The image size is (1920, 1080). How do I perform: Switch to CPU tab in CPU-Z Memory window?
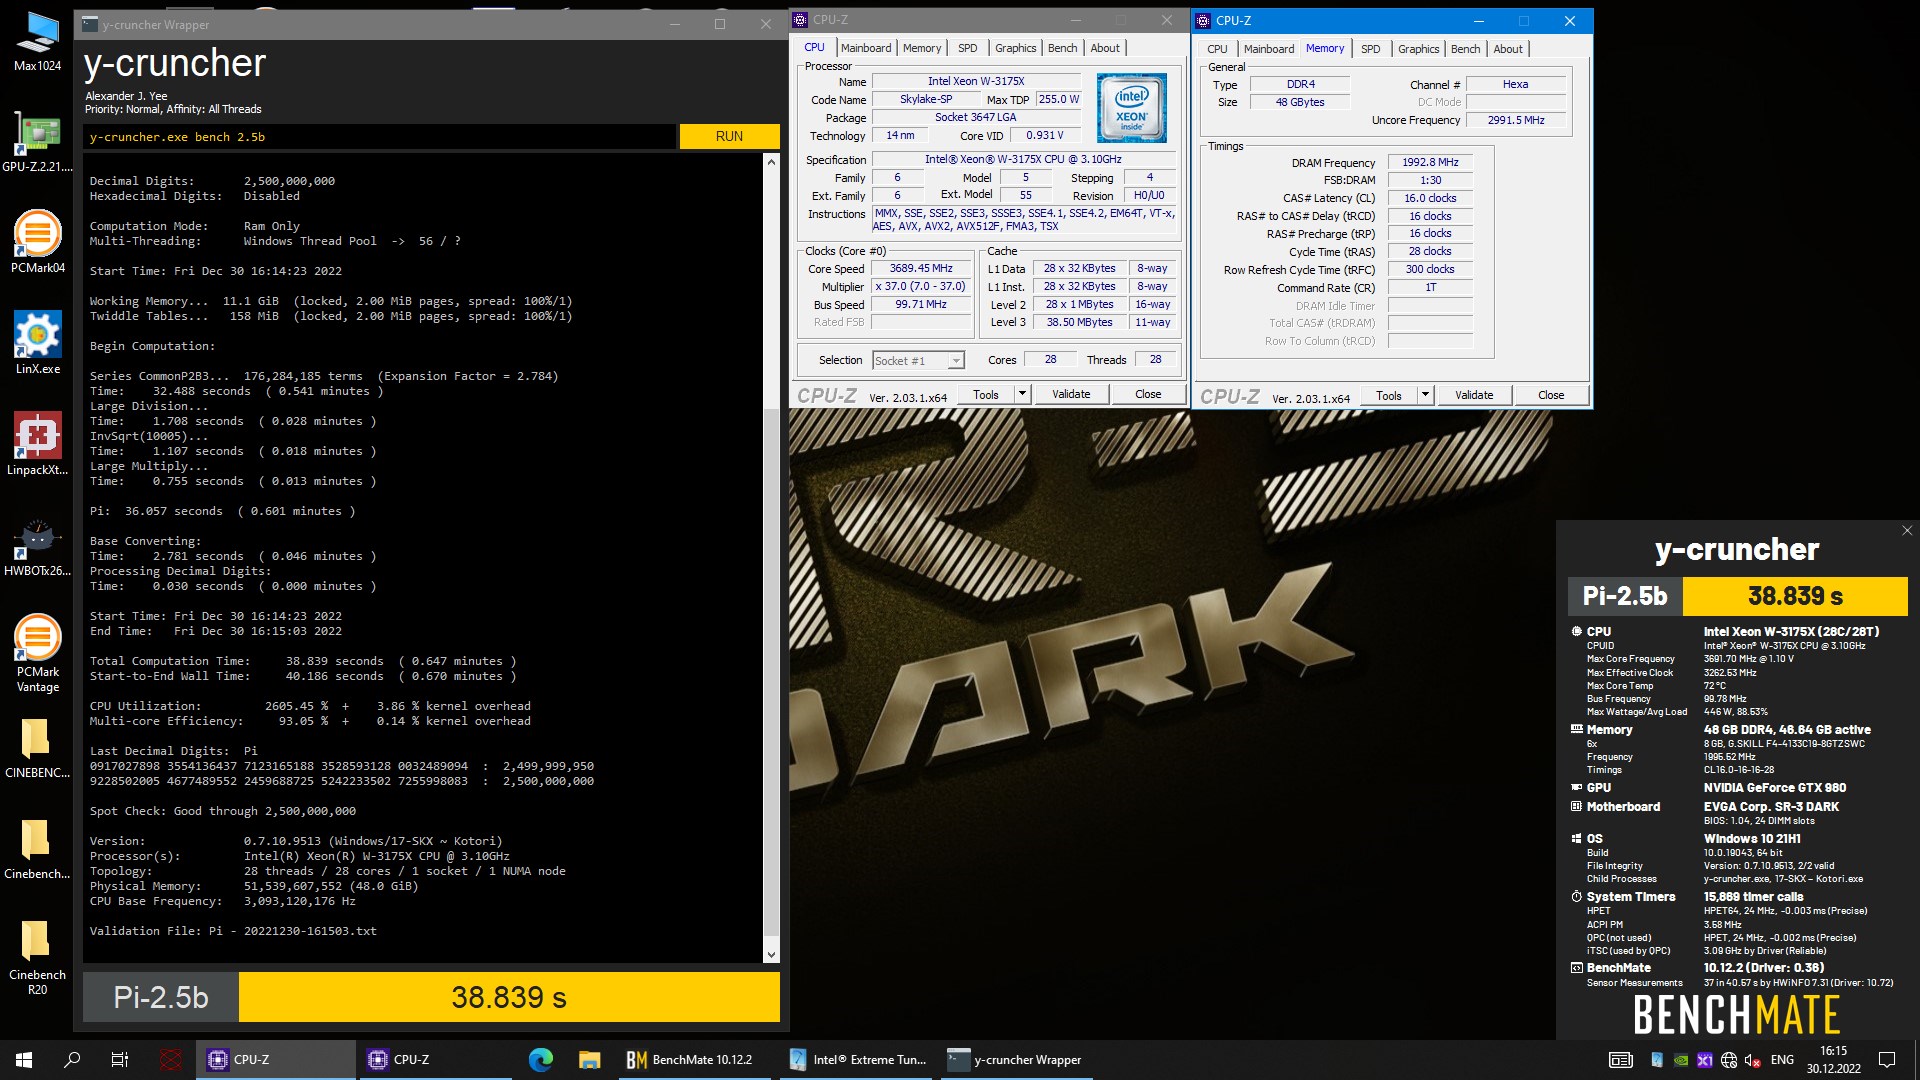tap(1217, 49)
